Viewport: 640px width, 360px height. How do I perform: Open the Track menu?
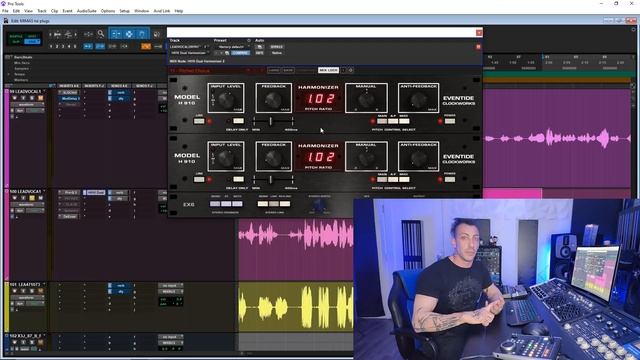[x=42, y=11]
